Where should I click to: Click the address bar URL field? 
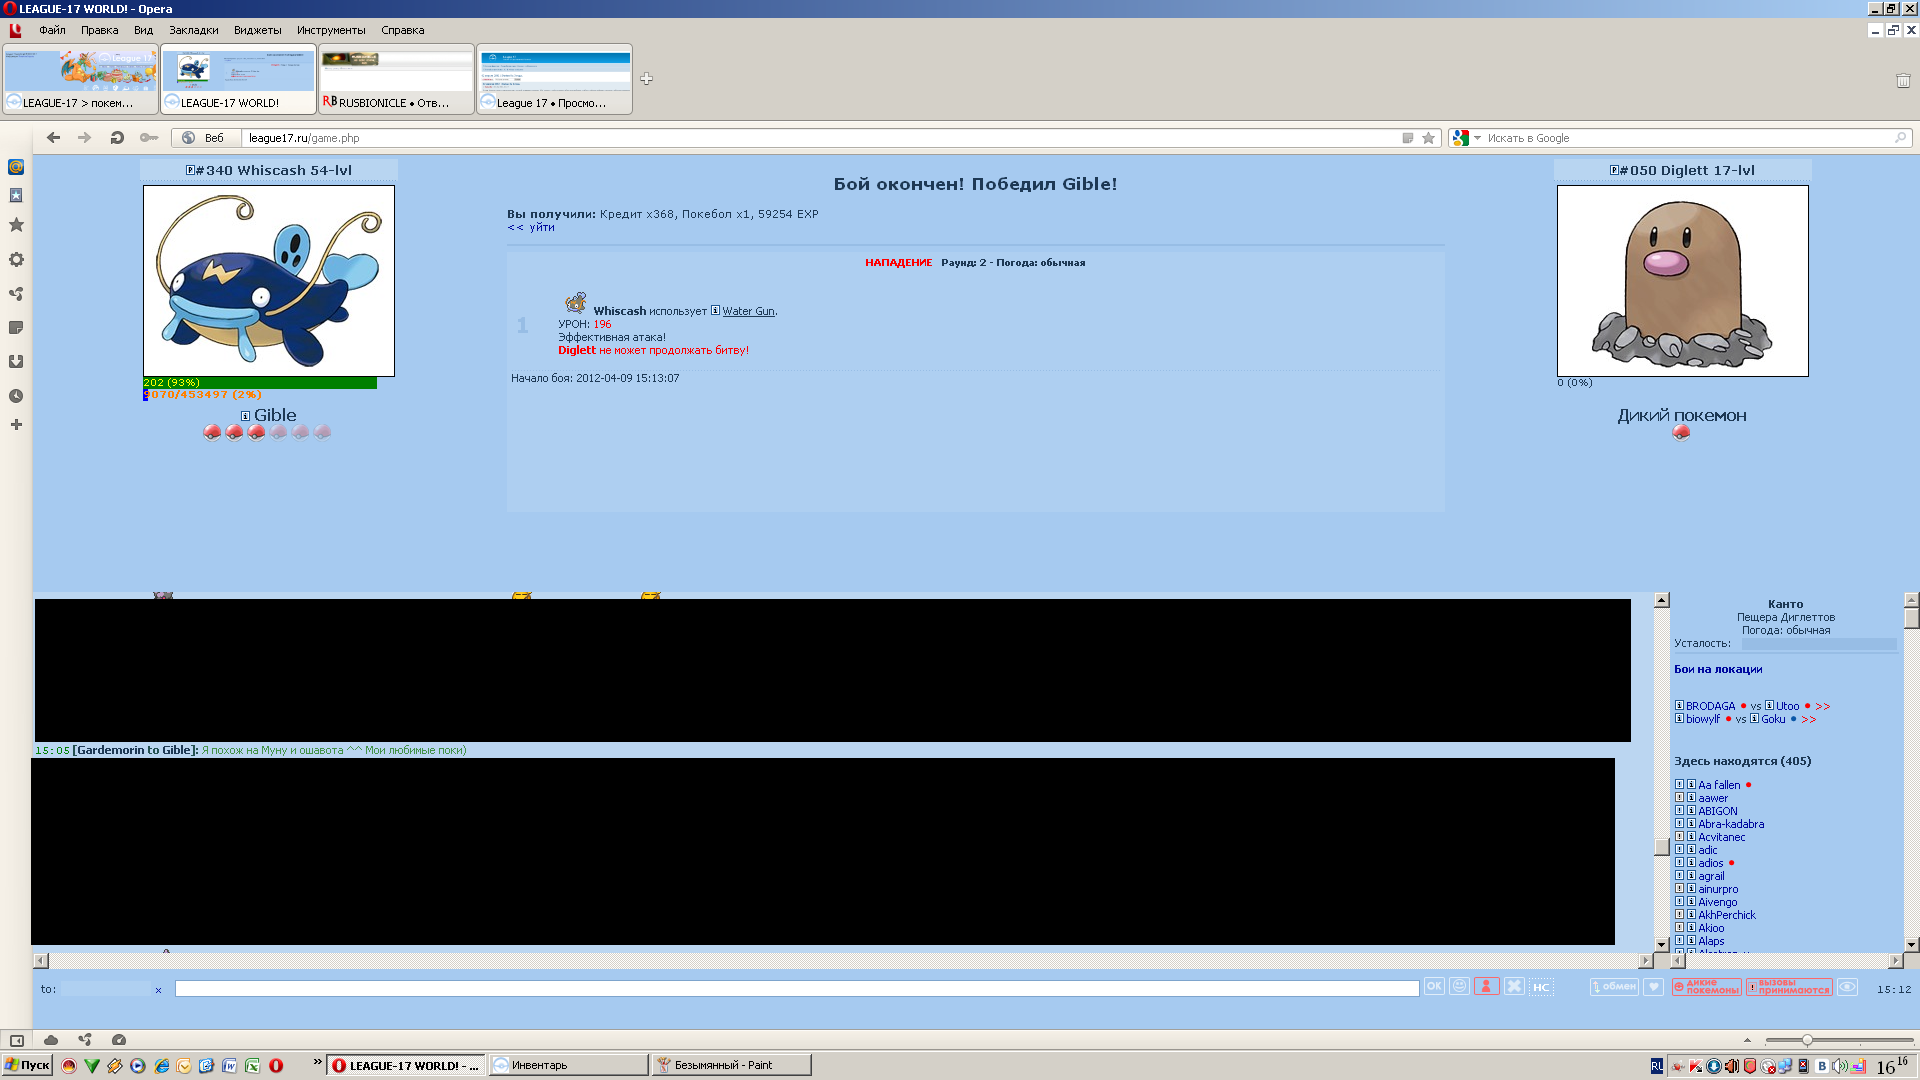click(x=820, y=138)
